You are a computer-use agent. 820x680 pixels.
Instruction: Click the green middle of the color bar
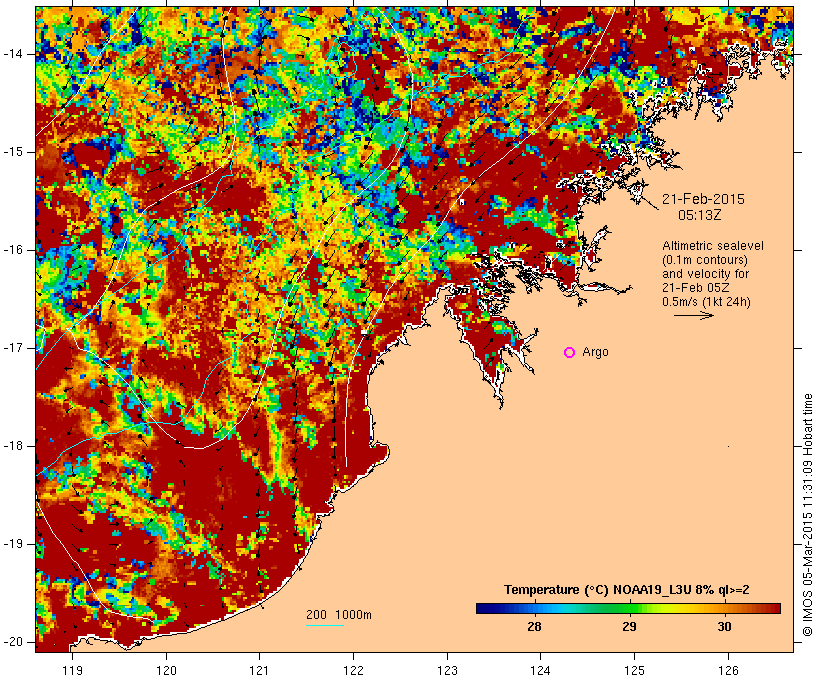tap(628, 608)
